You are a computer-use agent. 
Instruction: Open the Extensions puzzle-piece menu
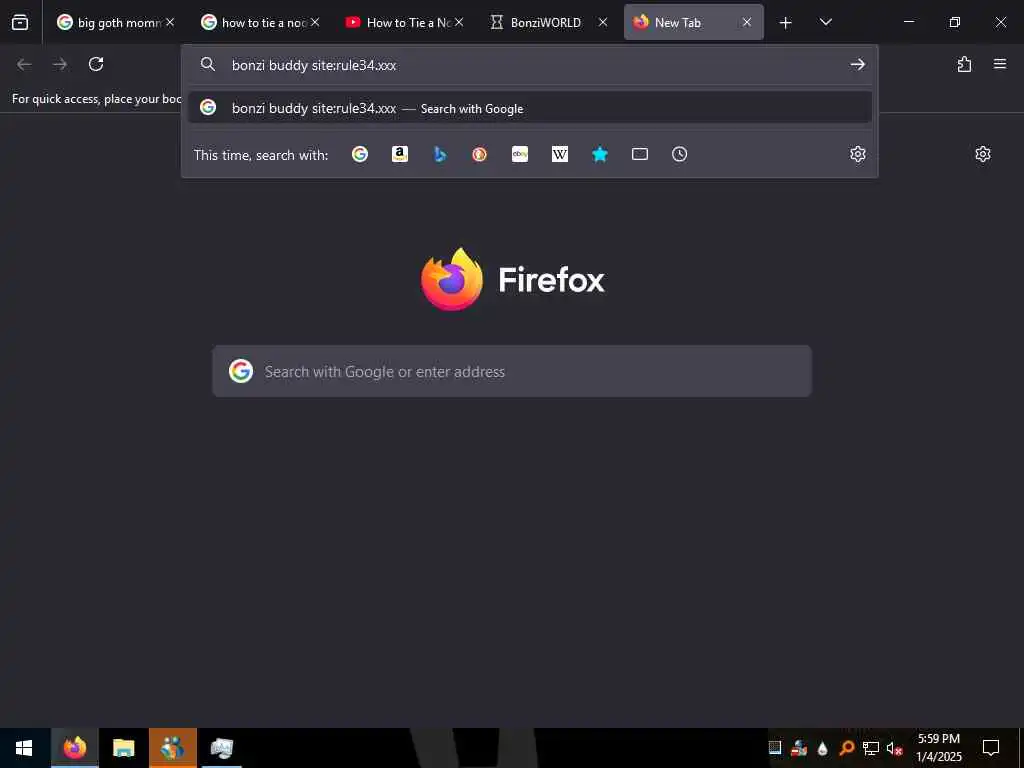964,64
